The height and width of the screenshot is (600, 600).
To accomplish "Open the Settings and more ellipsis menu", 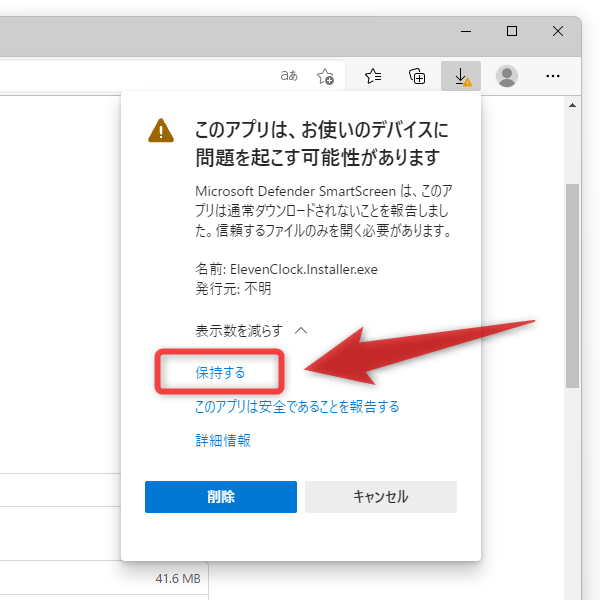I will click(x=553, y=76).
